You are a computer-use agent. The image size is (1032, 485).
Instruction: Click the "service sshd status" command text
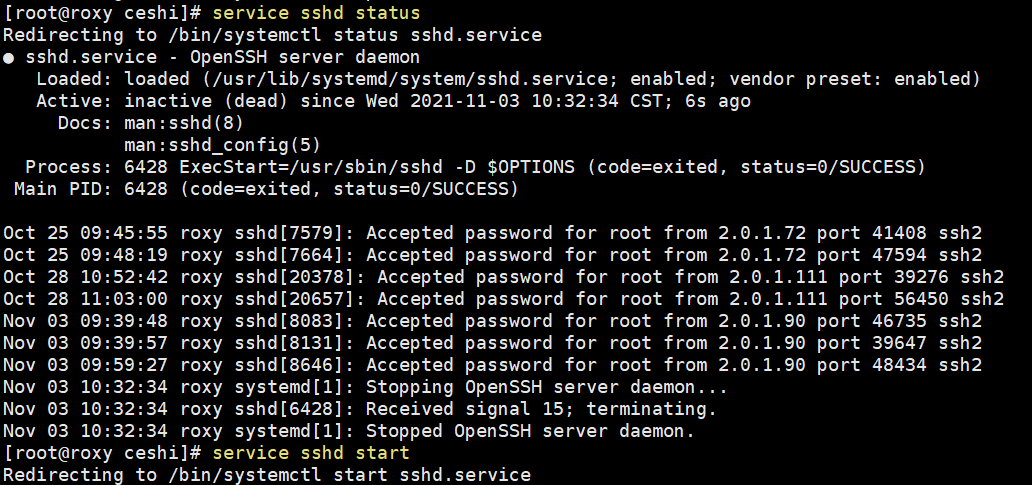[x=317, y=13]
